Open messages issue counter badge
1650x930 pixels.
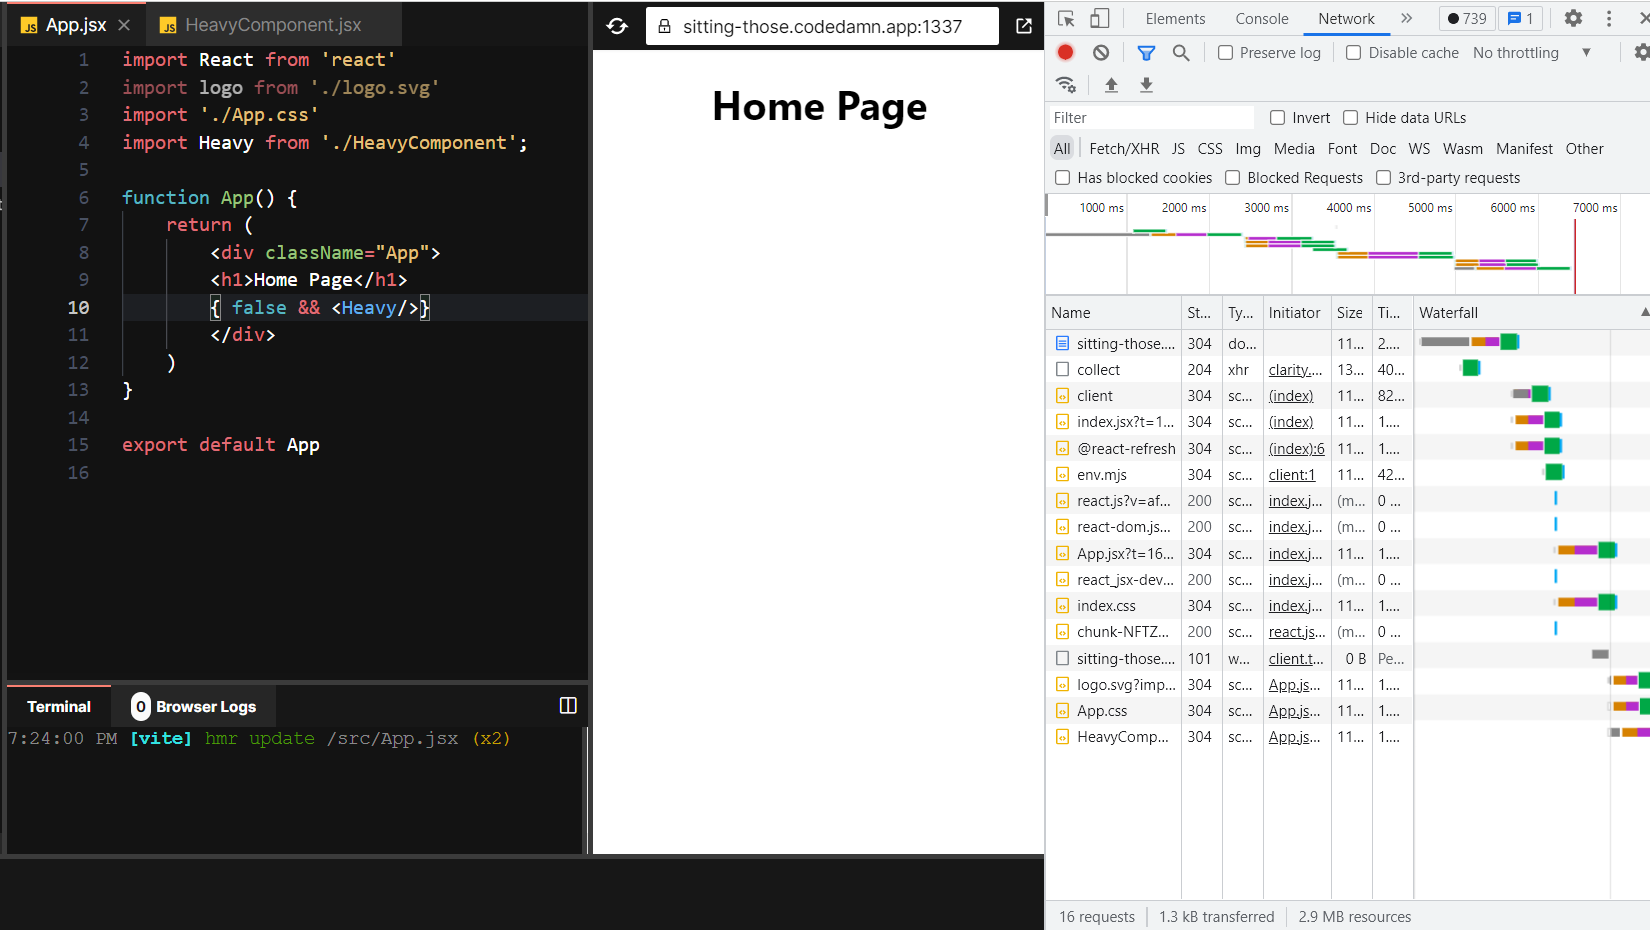(1520, 18)
